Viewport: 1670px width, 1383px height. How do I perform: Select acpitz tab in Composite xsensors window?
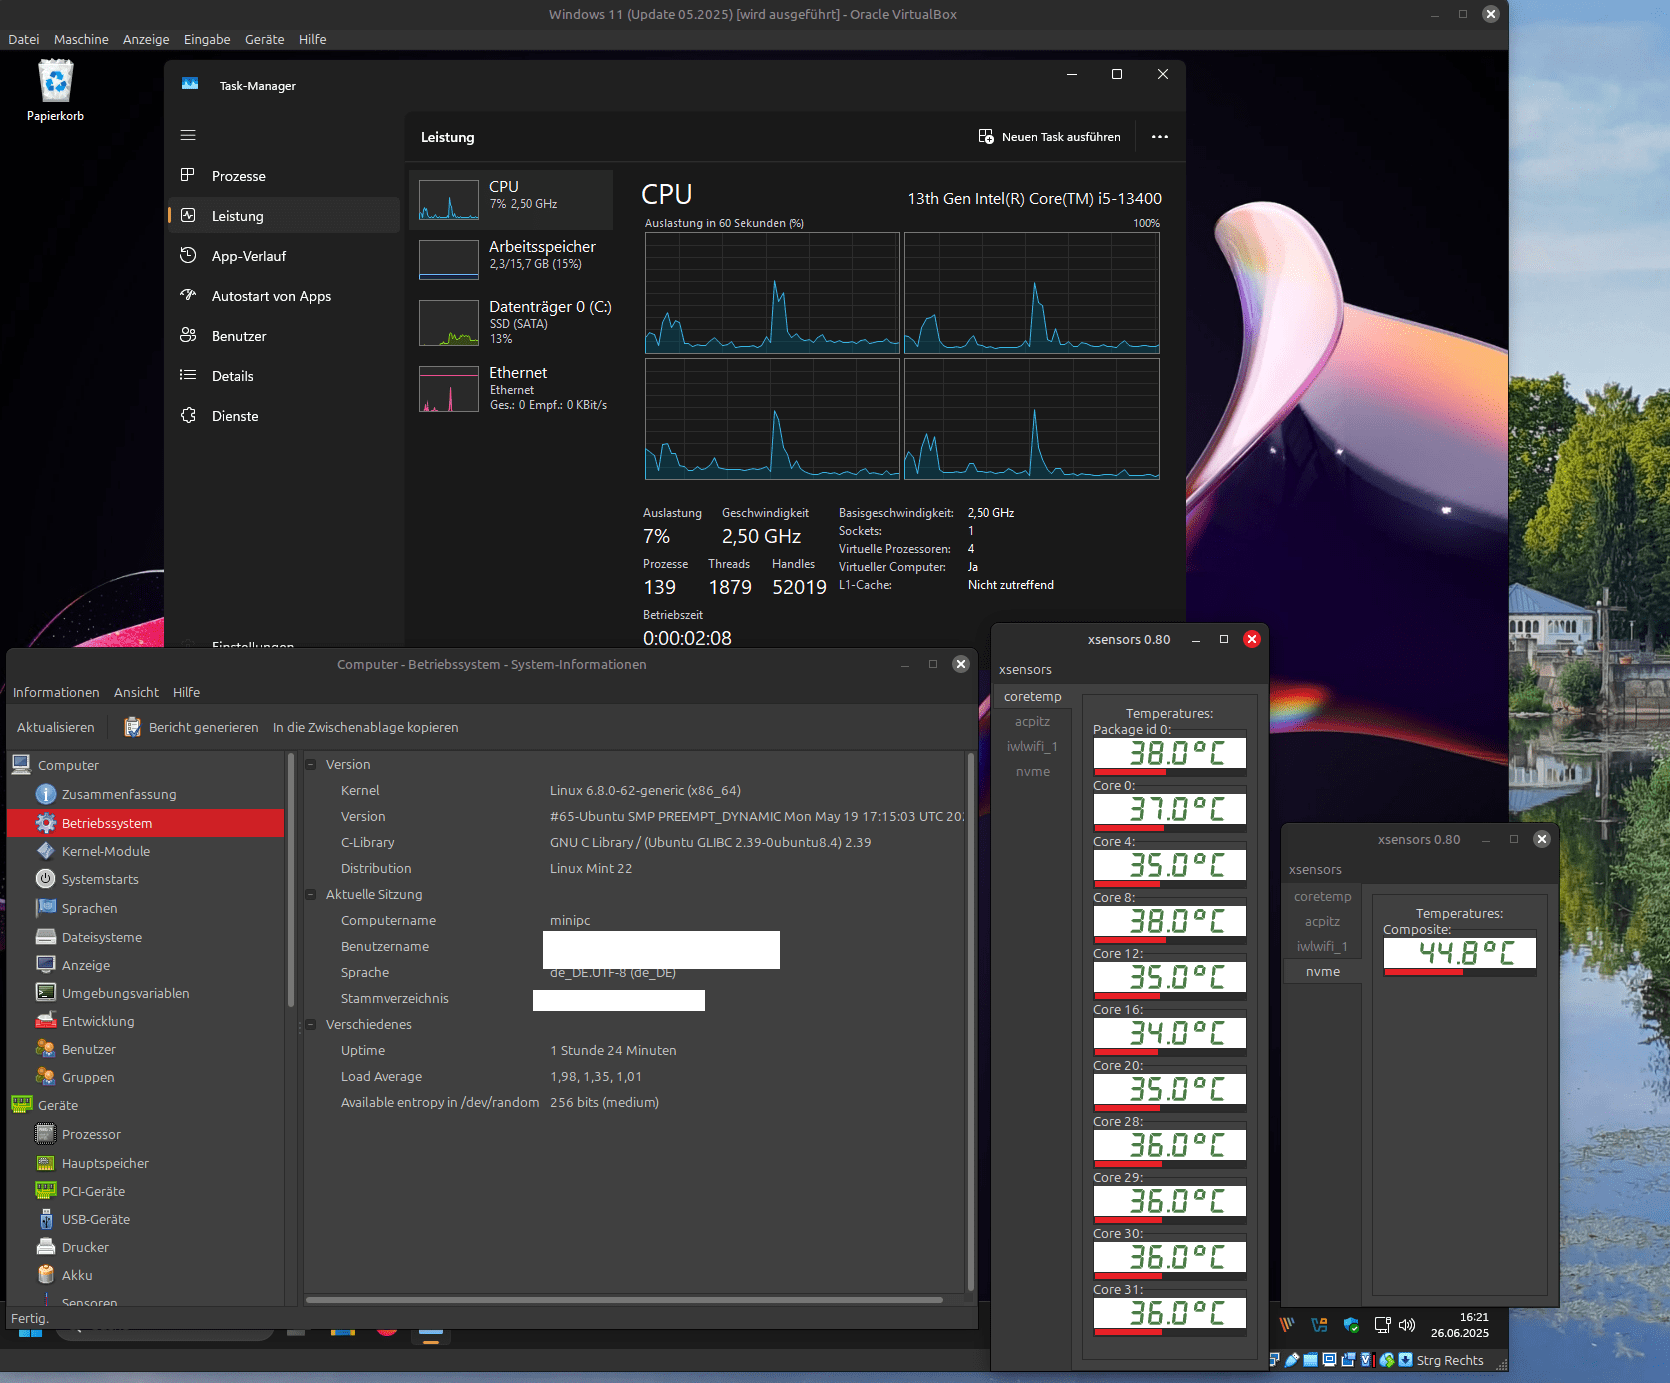pyautogui.click(x=1322, y=922)
